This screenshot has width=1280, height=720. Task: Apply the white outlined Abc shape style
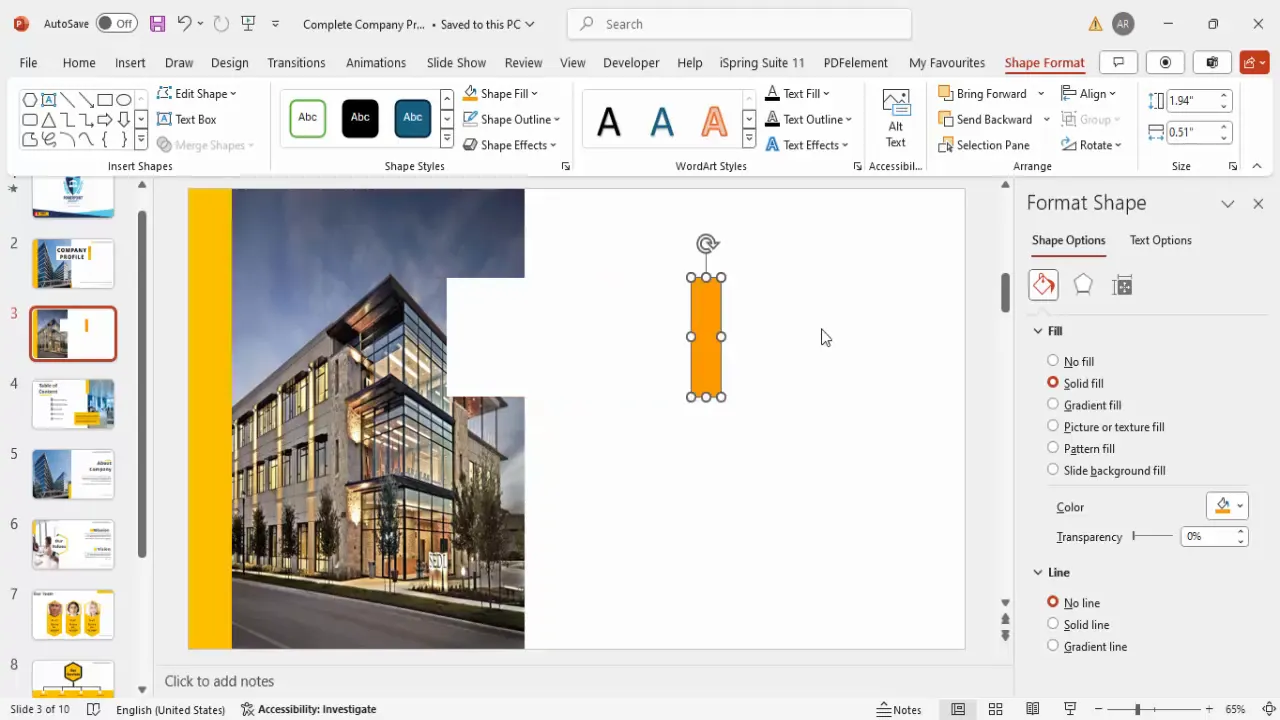308,118
